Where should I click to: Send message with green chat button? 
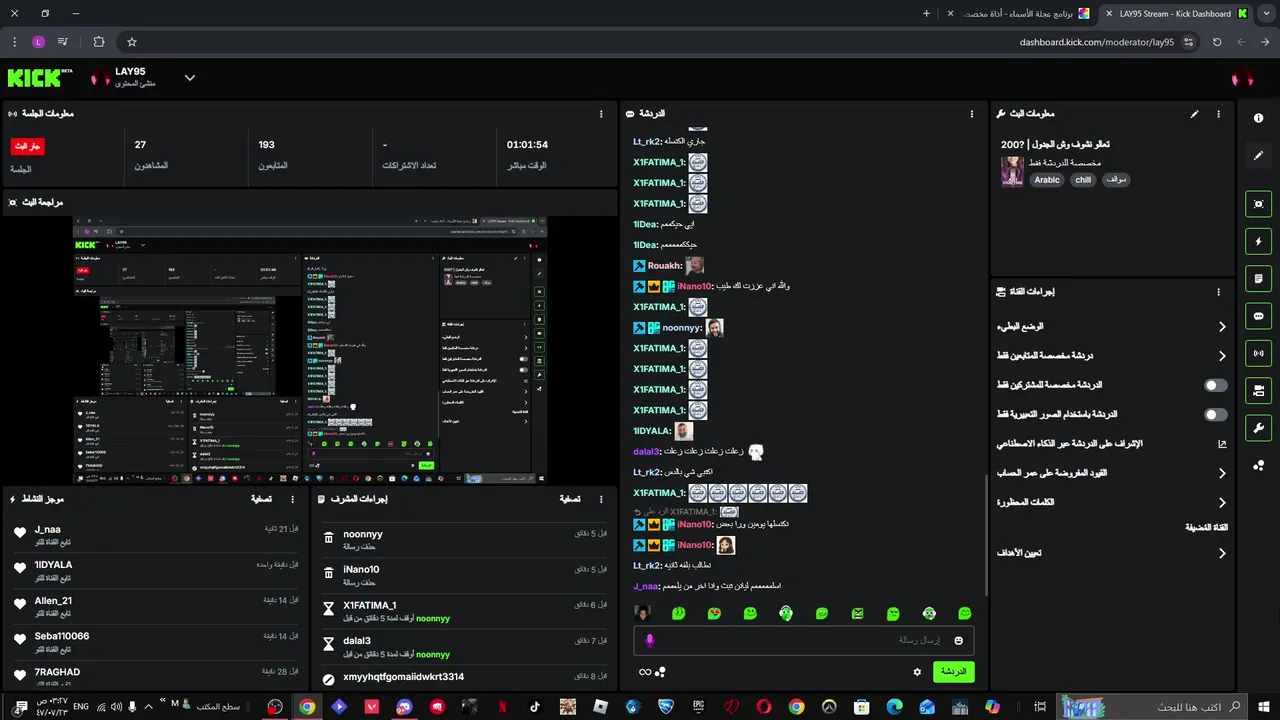954,672
